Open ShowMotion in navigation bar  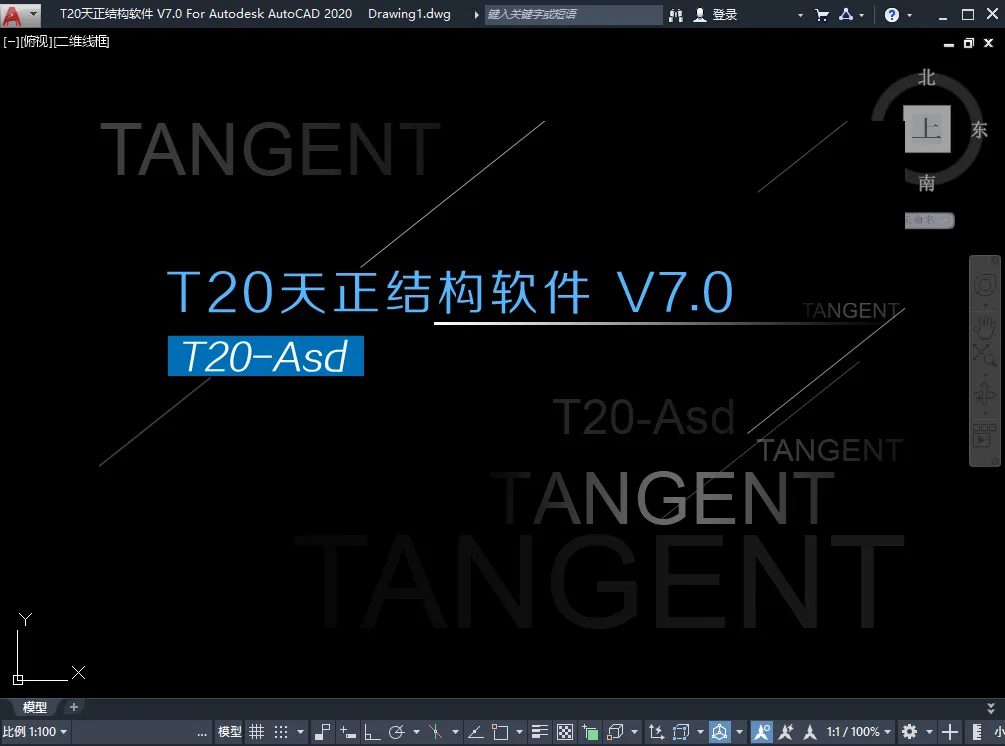[984, 435]
